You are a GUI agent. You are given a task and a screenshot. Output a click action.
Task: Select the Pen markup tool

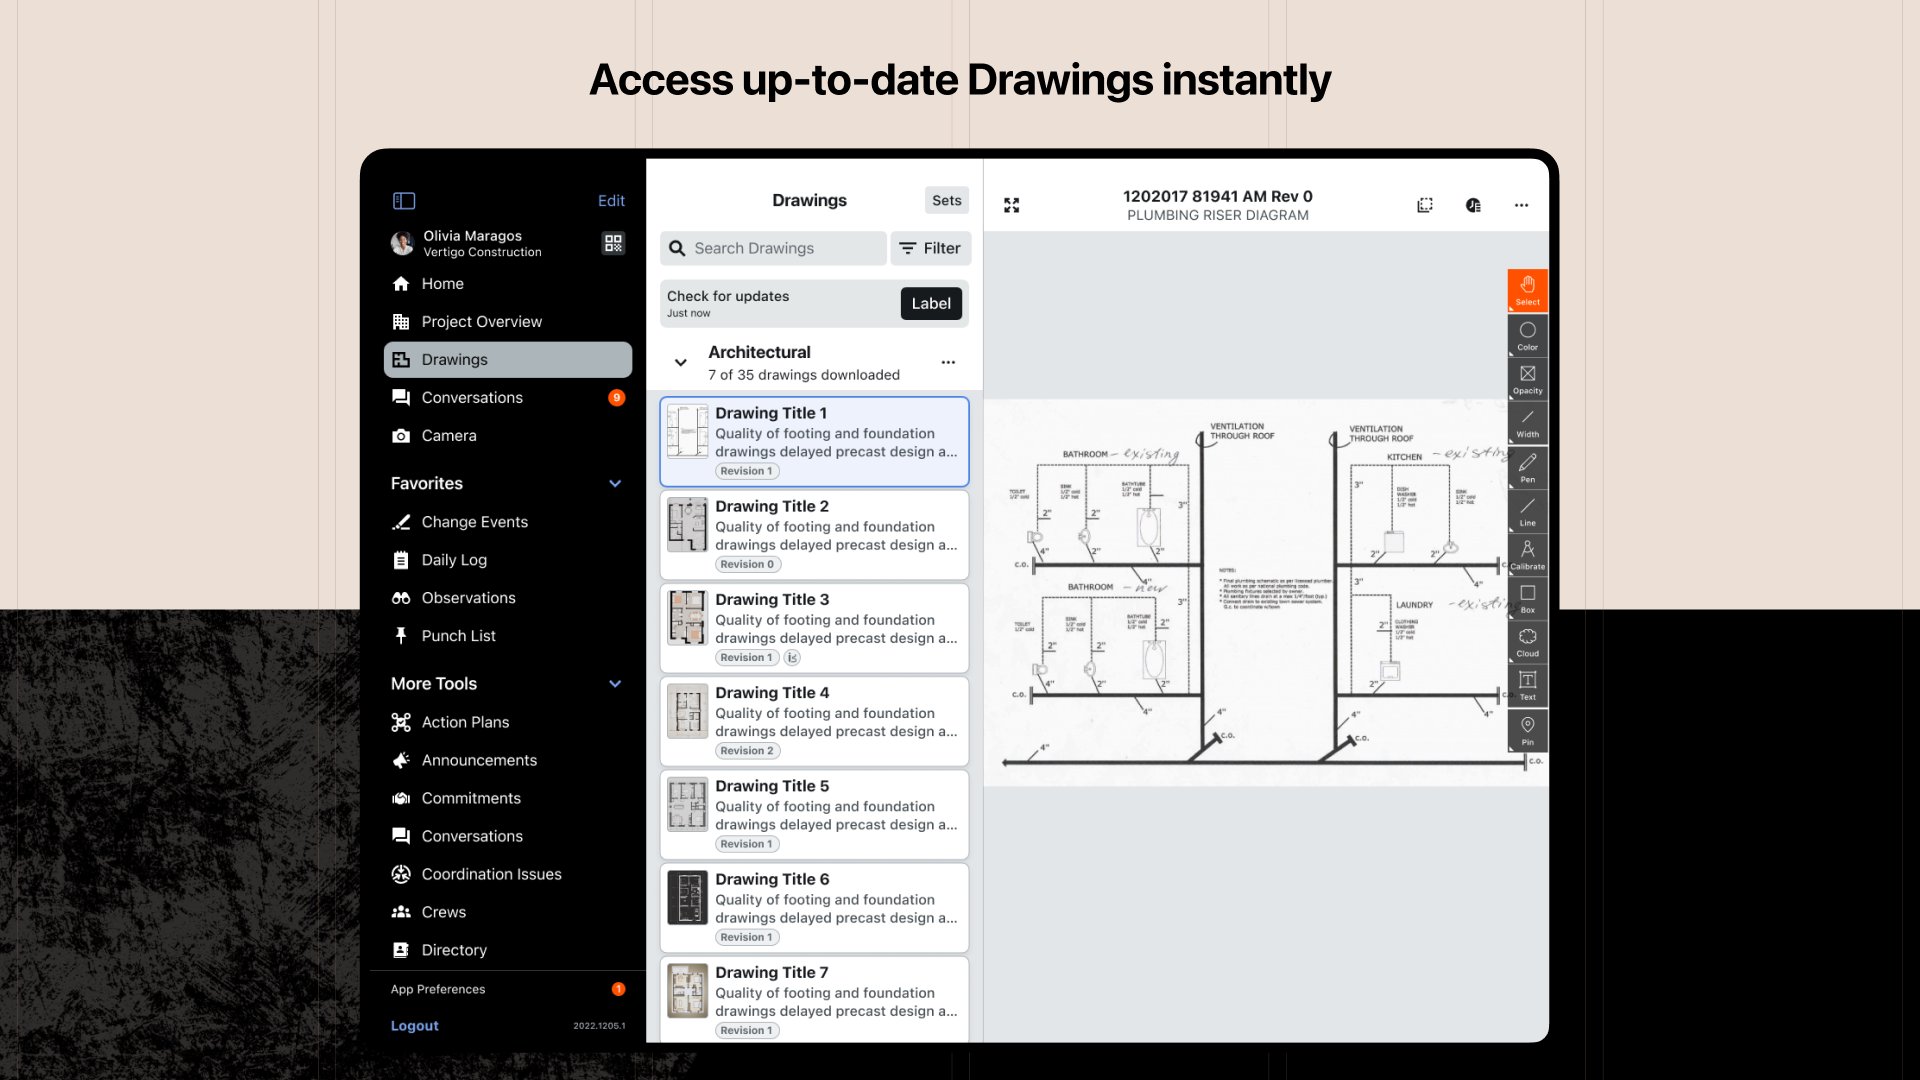point(1527,466)
